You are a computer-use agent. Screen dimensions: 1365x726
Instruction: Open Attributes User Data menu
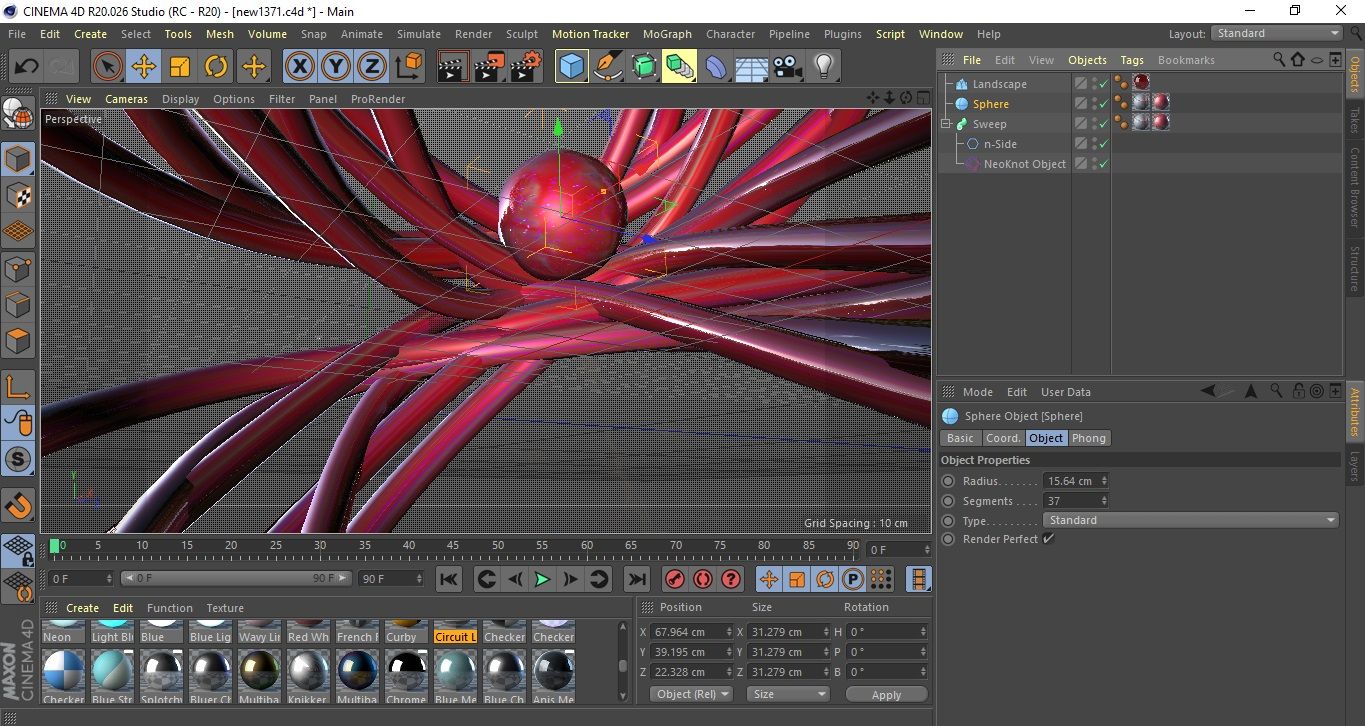click(x=1066, y=392)
